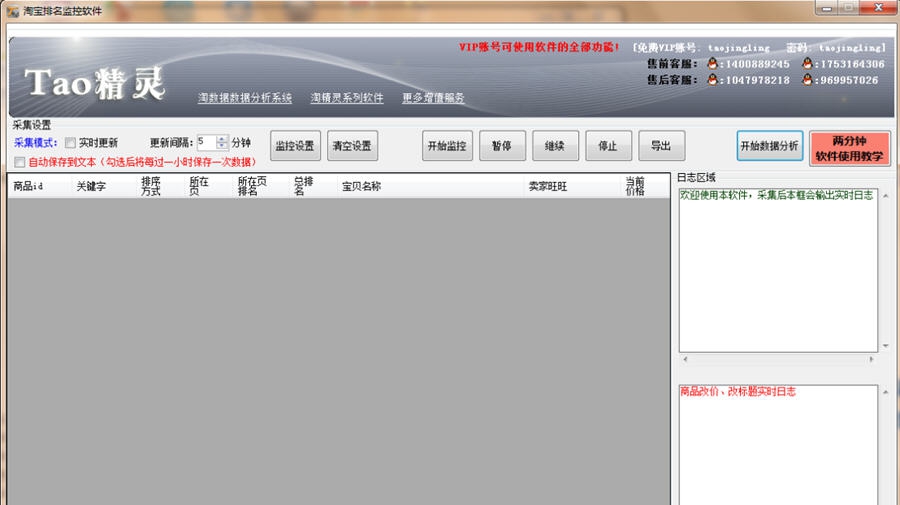Start monitoring with 开始监控
The width and height of the screenshot is (900, 505).
447,146
